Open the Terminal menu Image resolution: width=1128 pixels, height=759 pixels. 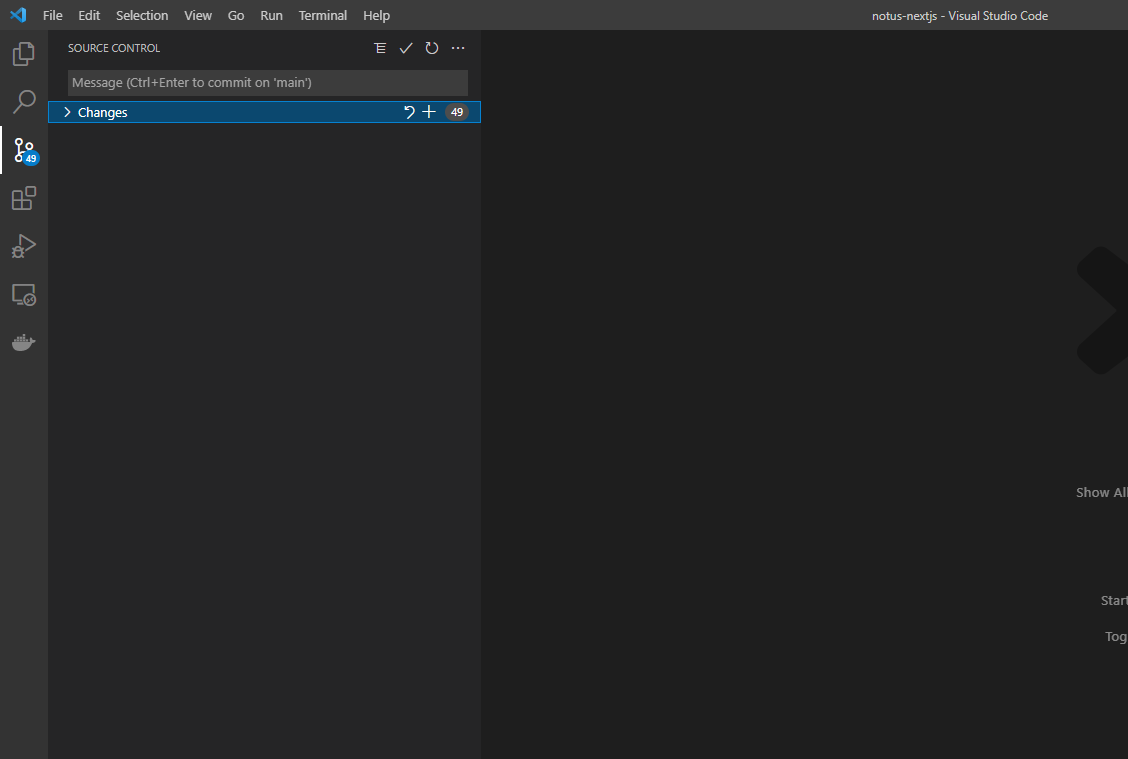coord(323,15)
